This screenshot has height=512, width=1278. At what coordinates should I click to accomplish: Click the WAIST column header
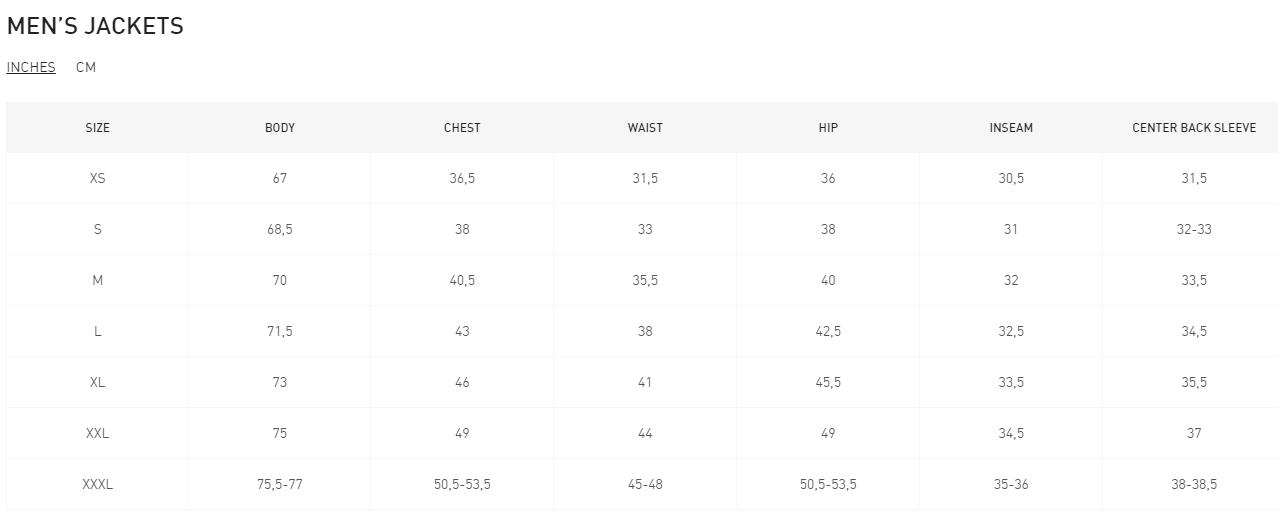click(x=645, y=128)
